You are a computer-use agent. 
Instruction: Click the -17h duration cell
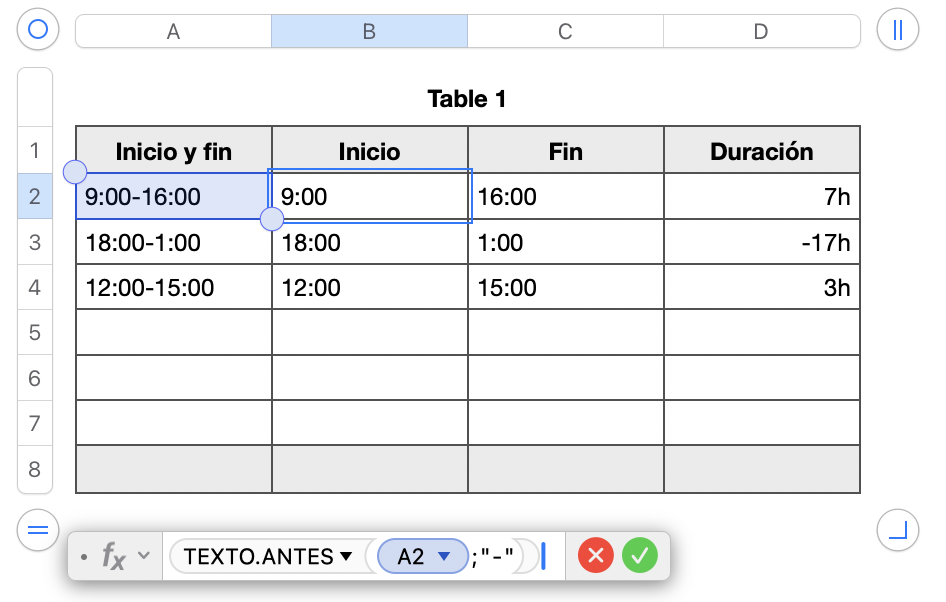(x=761, y=242)
